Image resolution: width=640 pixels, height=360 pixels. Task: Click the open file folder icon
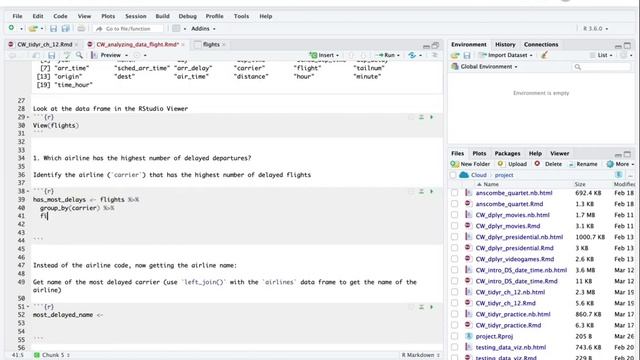click(33, 29)
